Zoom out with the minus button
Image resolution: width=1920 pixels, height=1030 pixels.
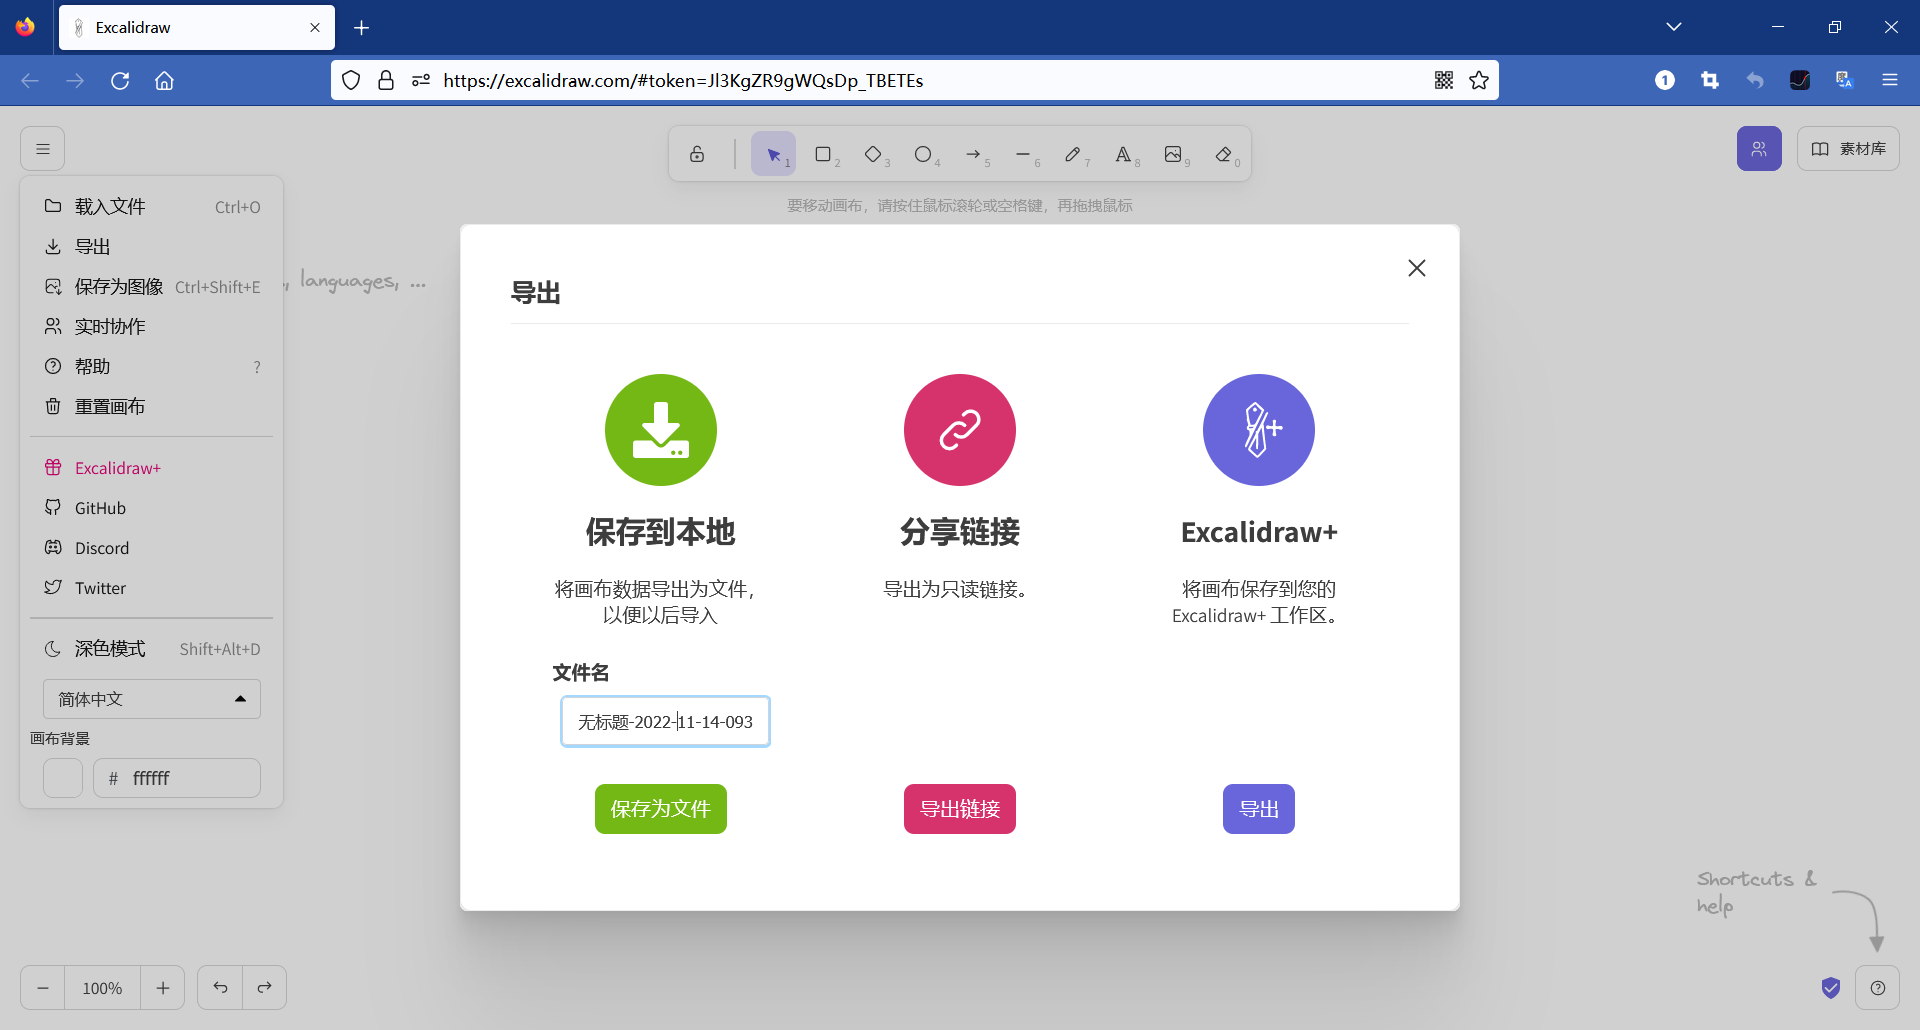(43, 988)
